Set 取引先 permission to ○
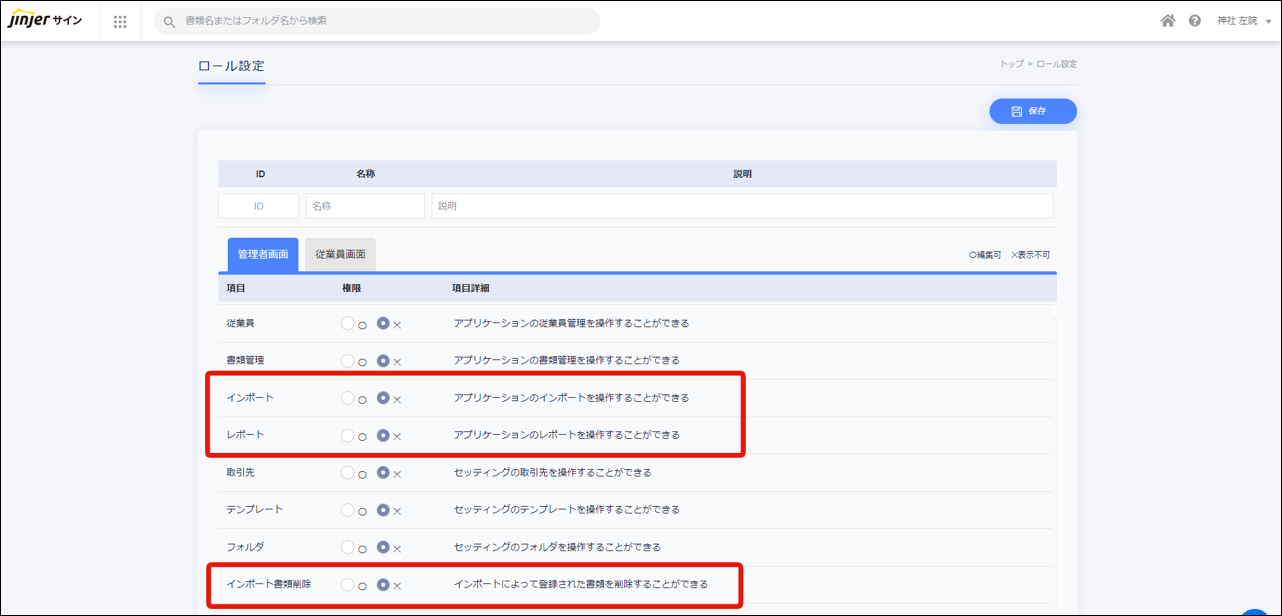 (x=348, y=473)
